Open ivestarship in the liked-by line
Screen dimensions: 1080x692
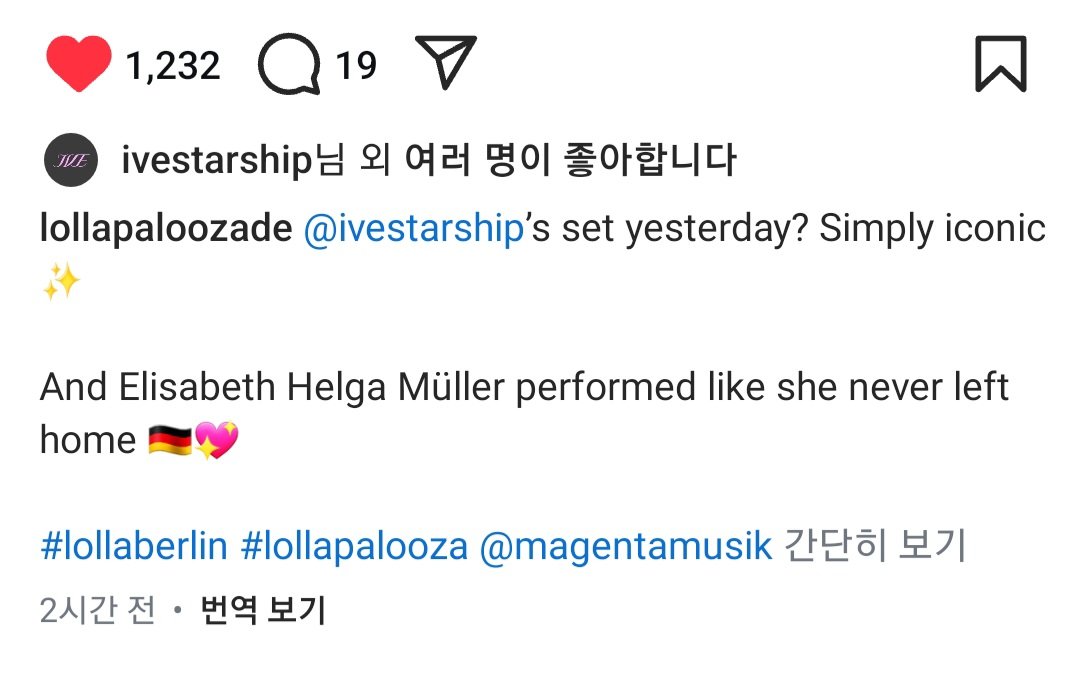click(216, 160)
